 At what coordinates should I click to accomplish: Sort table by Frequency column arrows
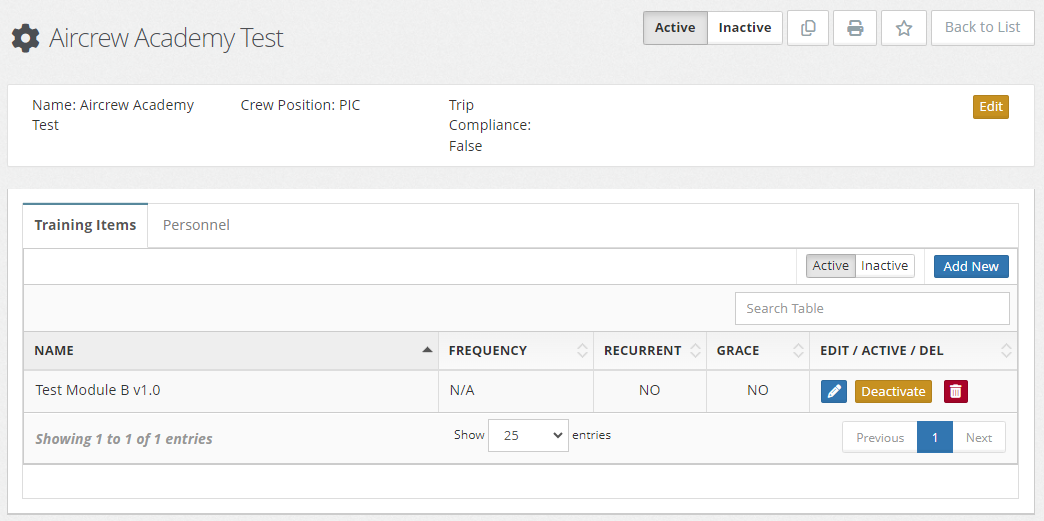pos(583,350)
